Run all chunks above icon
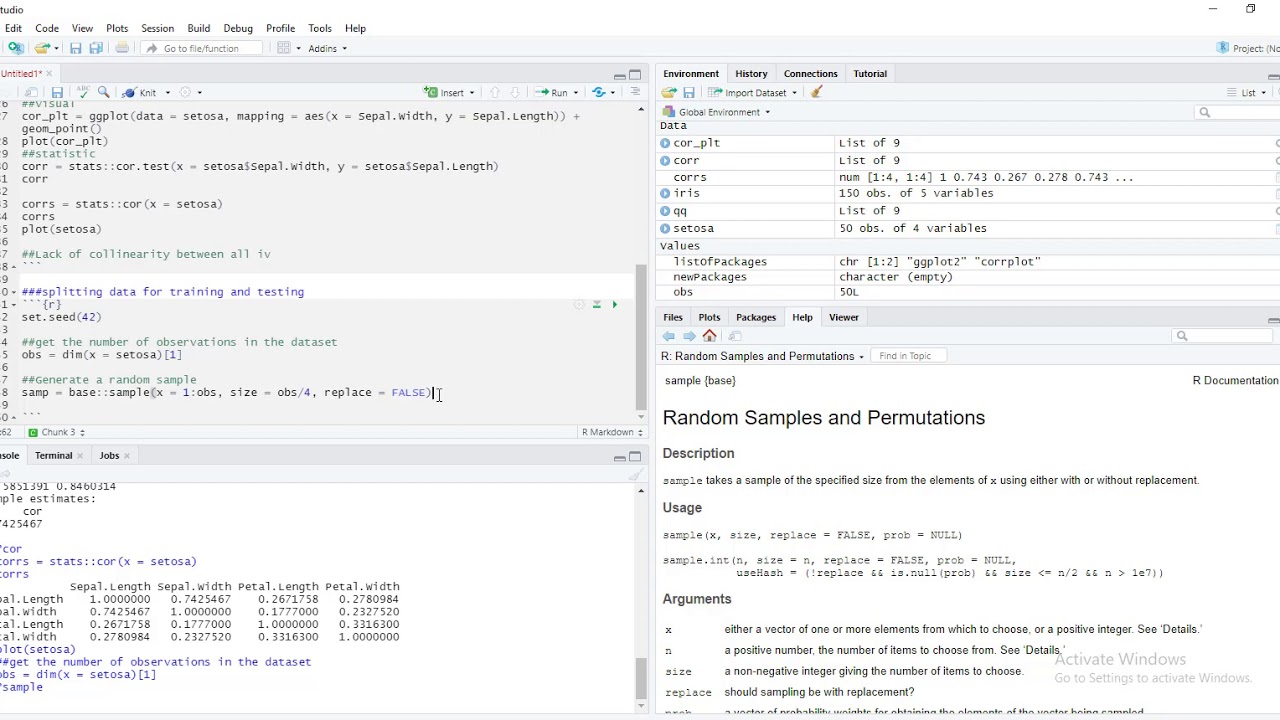This screenshot has width=1280, height=720. (x=597, y=304)
